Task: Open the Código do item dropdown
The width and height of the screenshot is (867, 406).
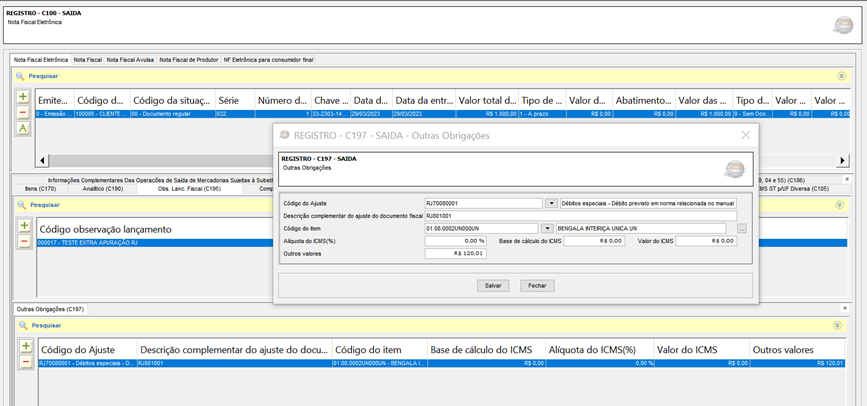Action: coord(547,229)
